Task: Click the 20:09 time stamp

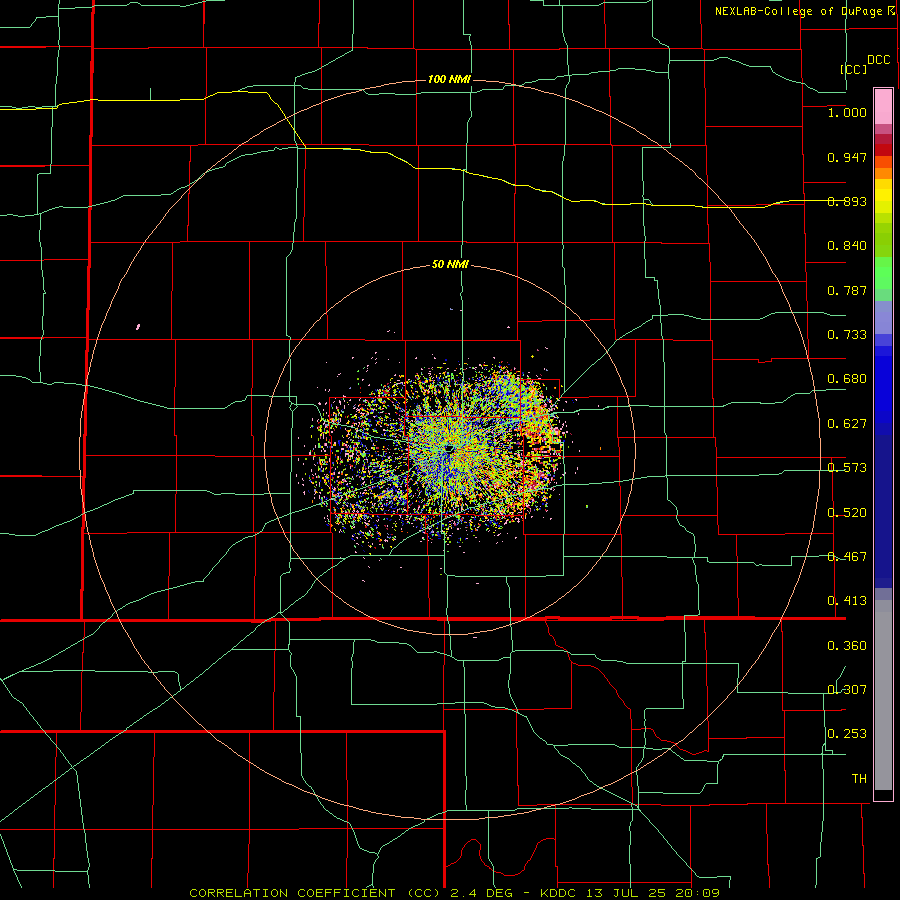Action: click(x=698, y=893)
